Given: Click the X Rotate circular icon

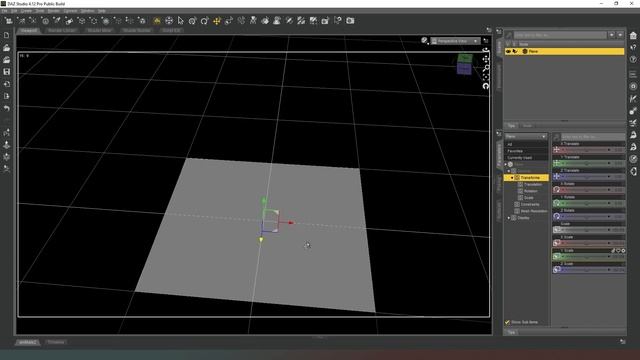Looking at the screenshot, I should click(556, 190).
